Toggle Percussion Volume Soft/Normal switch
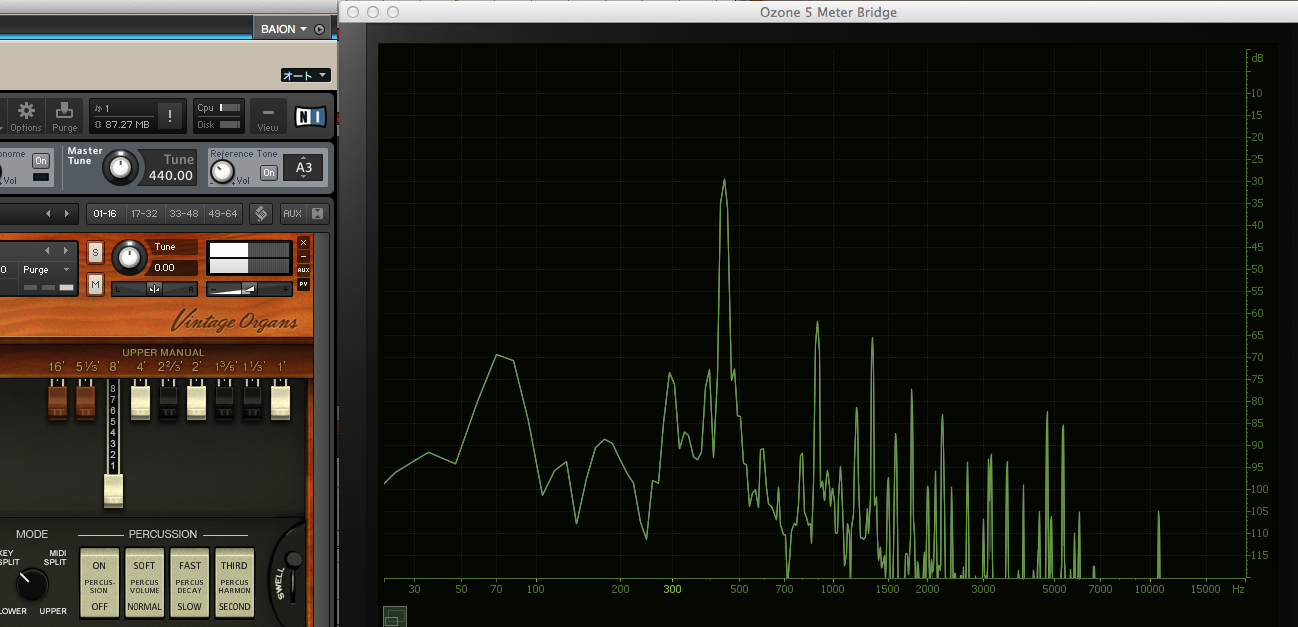Viewport: 1298px width, 627px height. click(144, 582)
